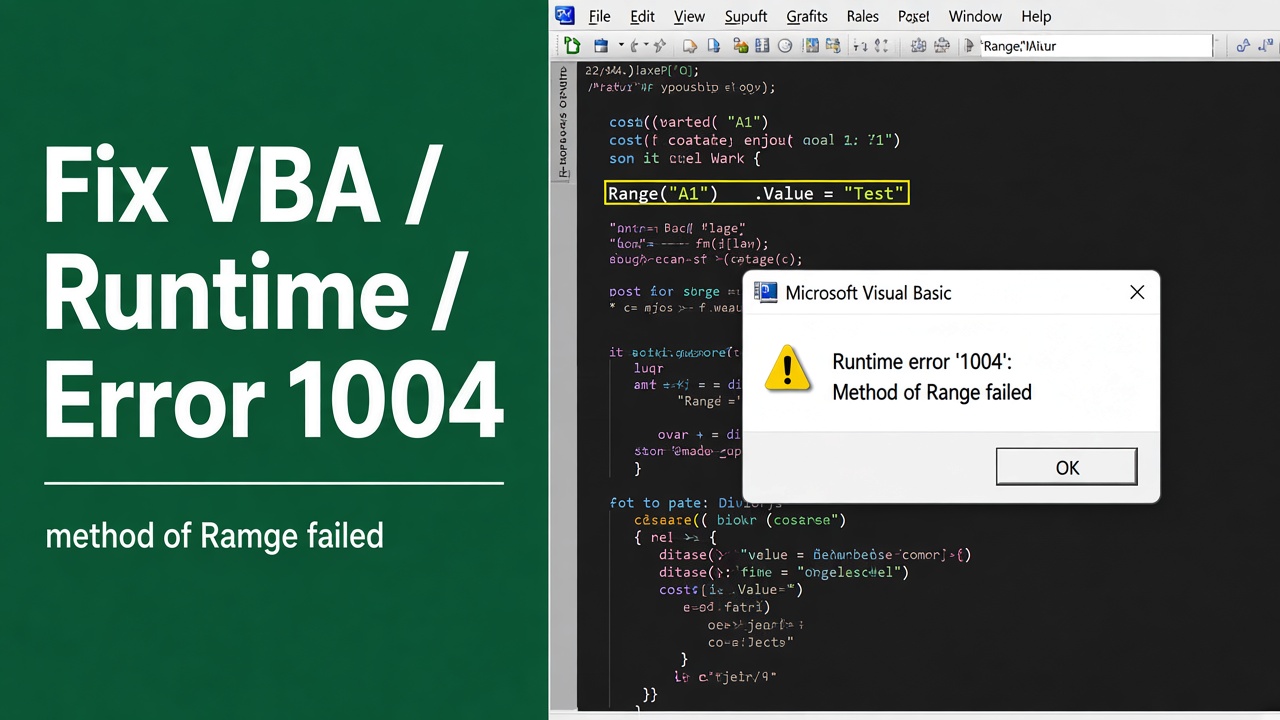Click the blue curly icon near toolbar's right end
This screenshot has height=720, width=1280.
click(1243, 45)
